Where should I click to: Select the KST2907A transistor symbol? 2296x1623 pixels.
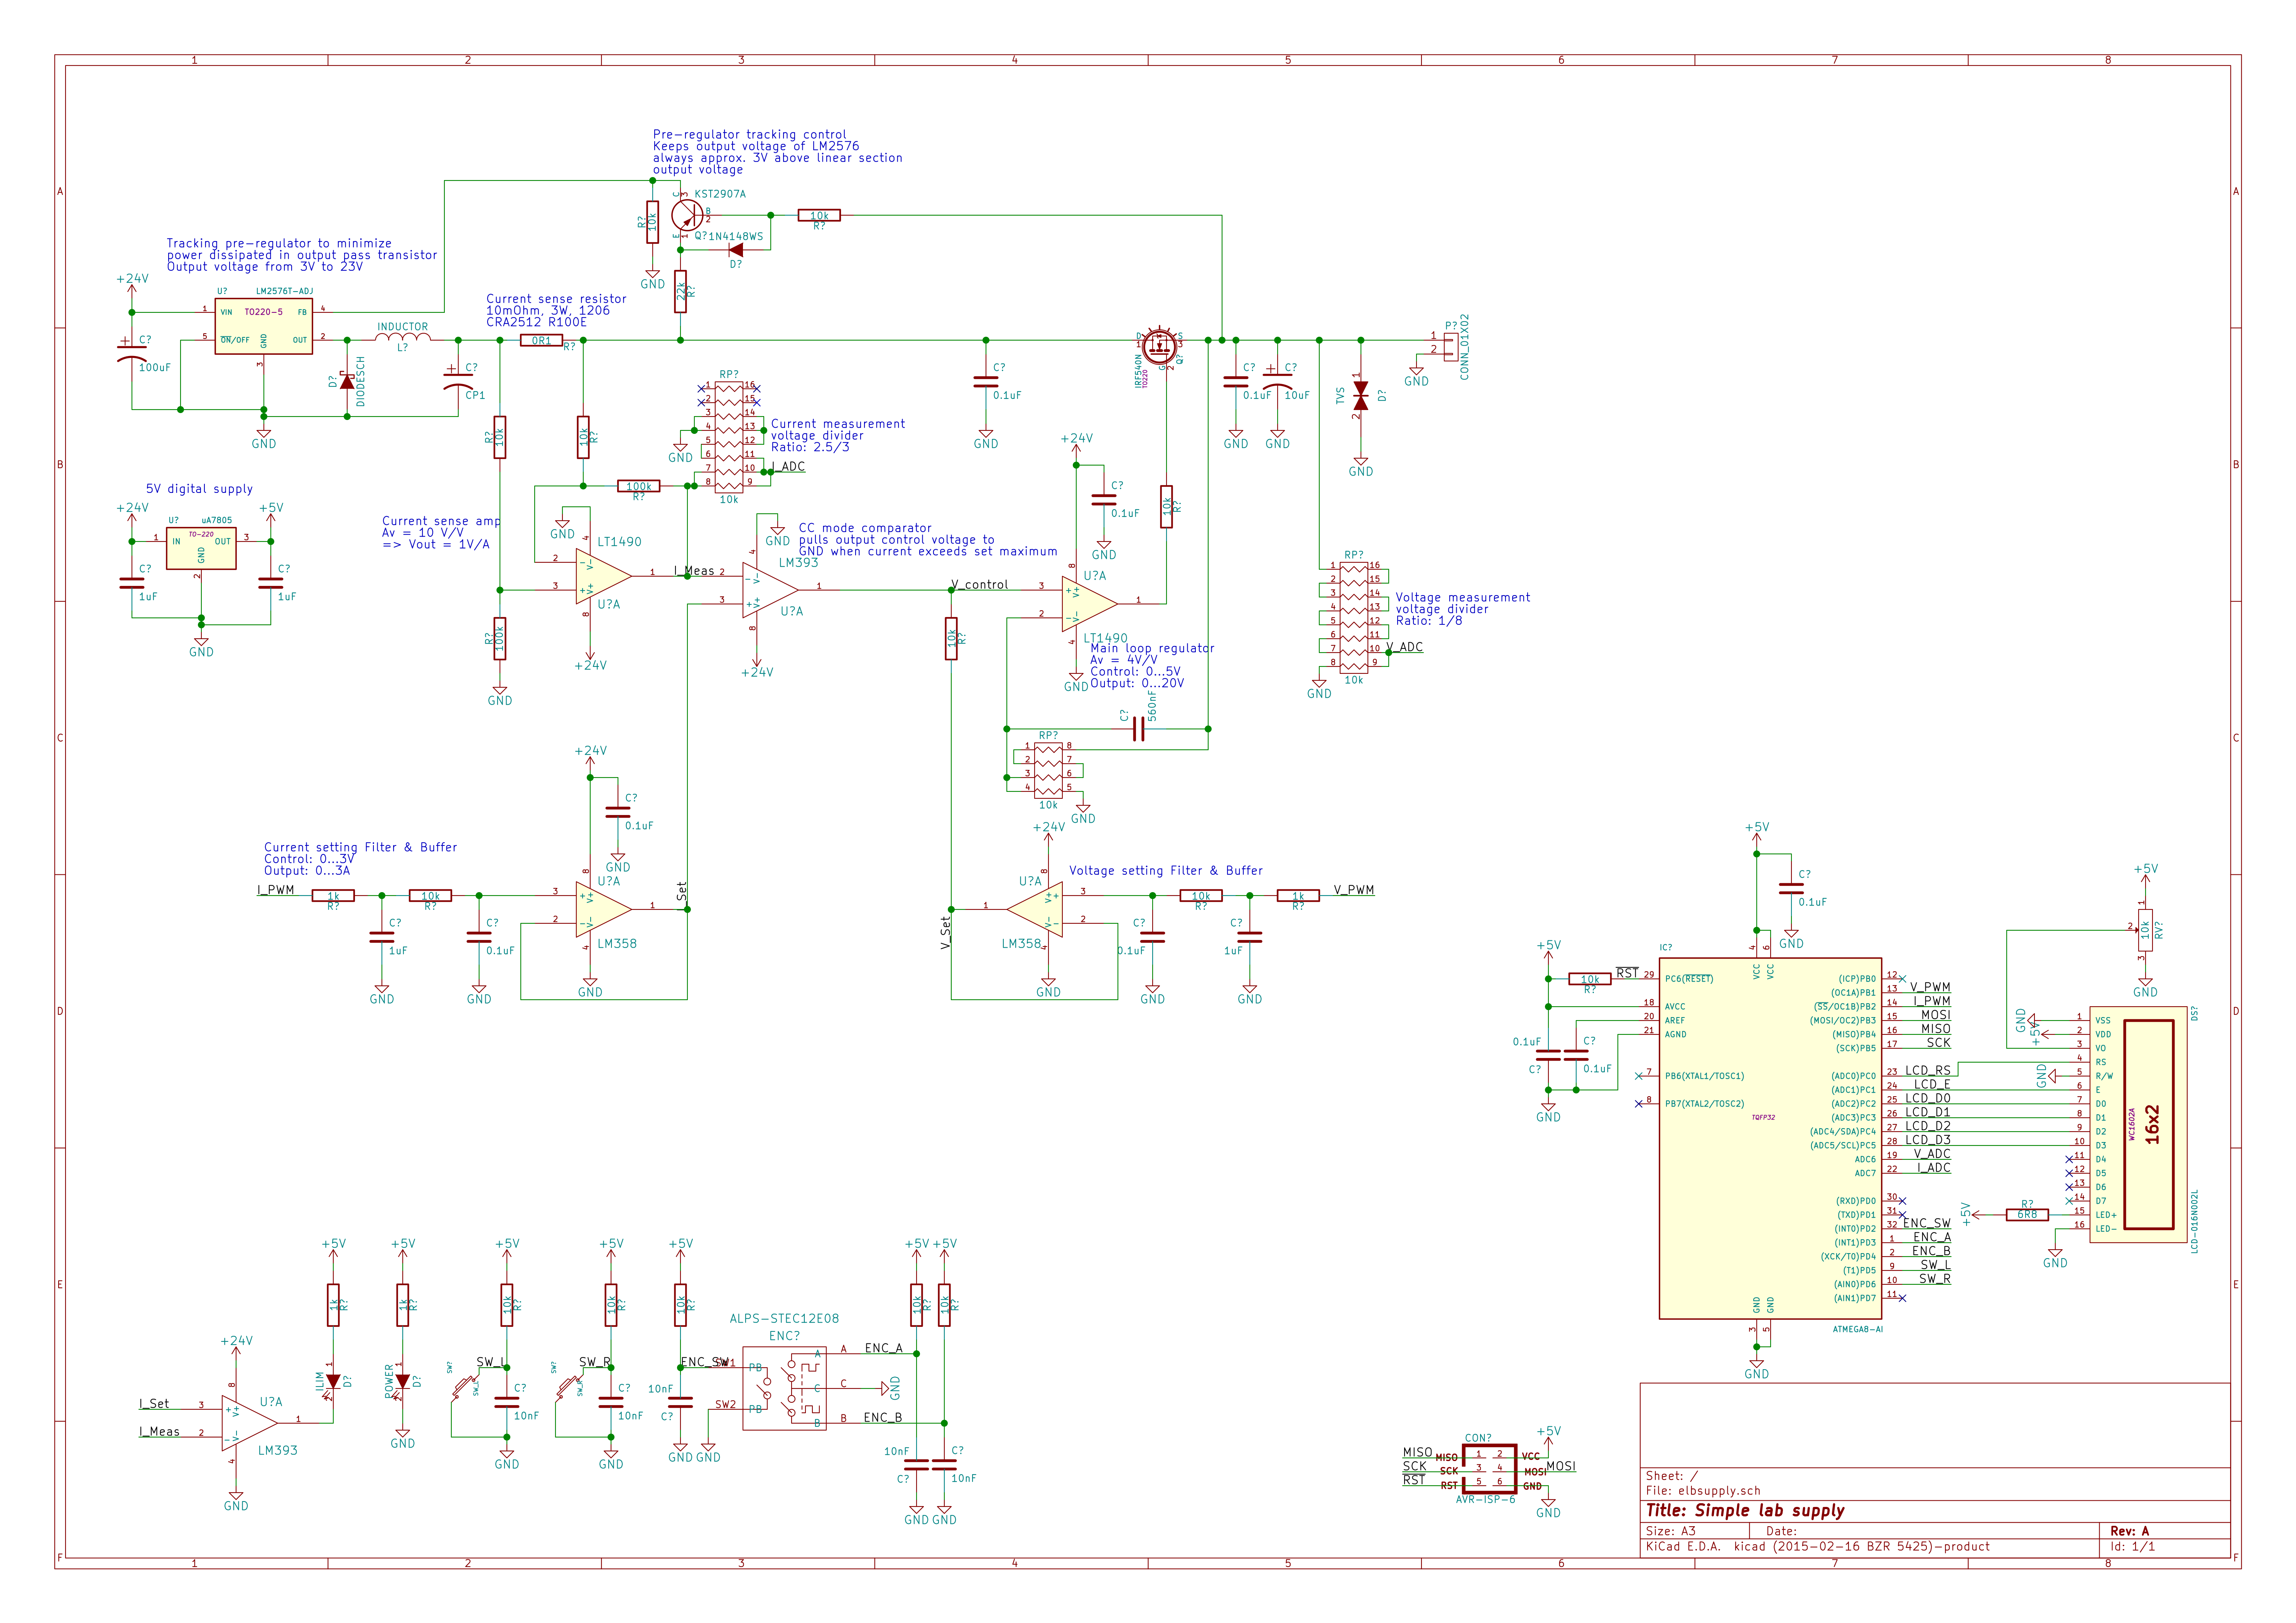point(687,215)
